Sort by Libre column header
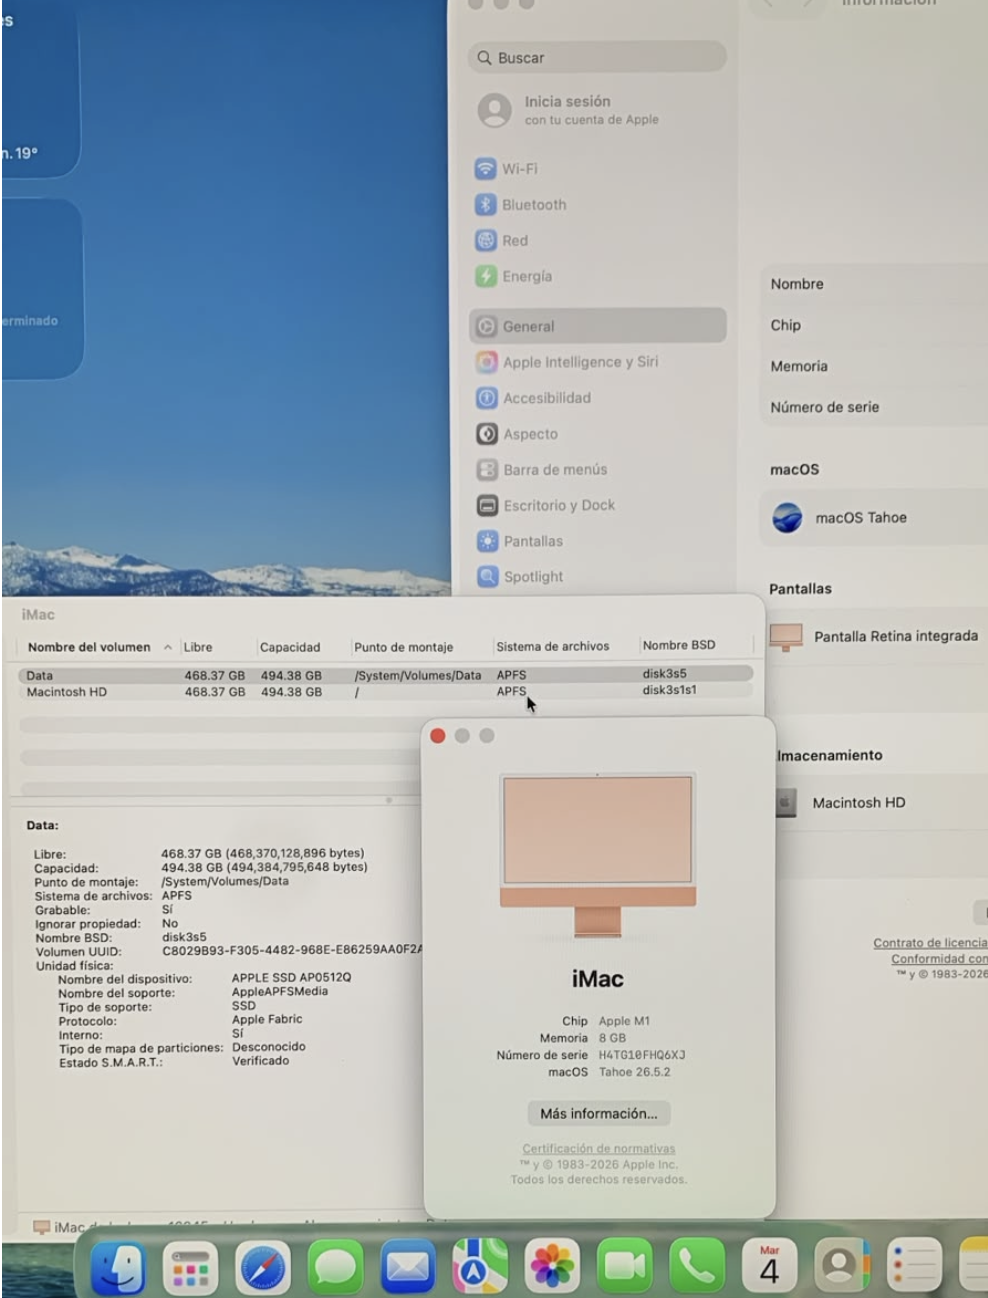988x1298 pixels. click(x=198, y=647)
